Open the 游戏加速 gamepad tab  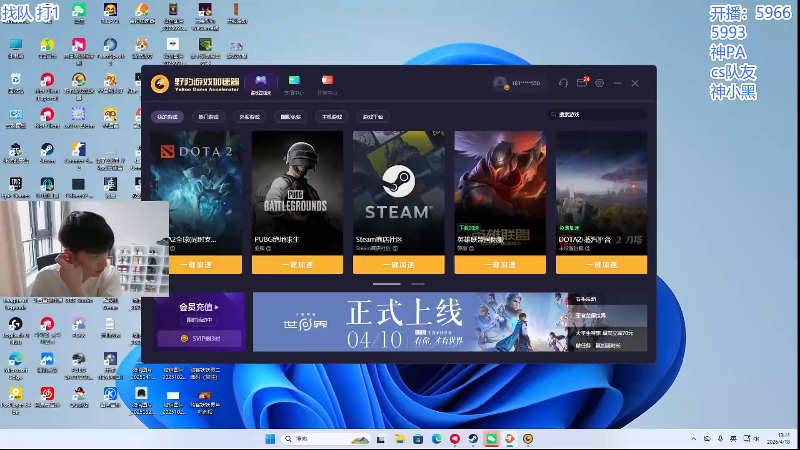tap(261, 85)
